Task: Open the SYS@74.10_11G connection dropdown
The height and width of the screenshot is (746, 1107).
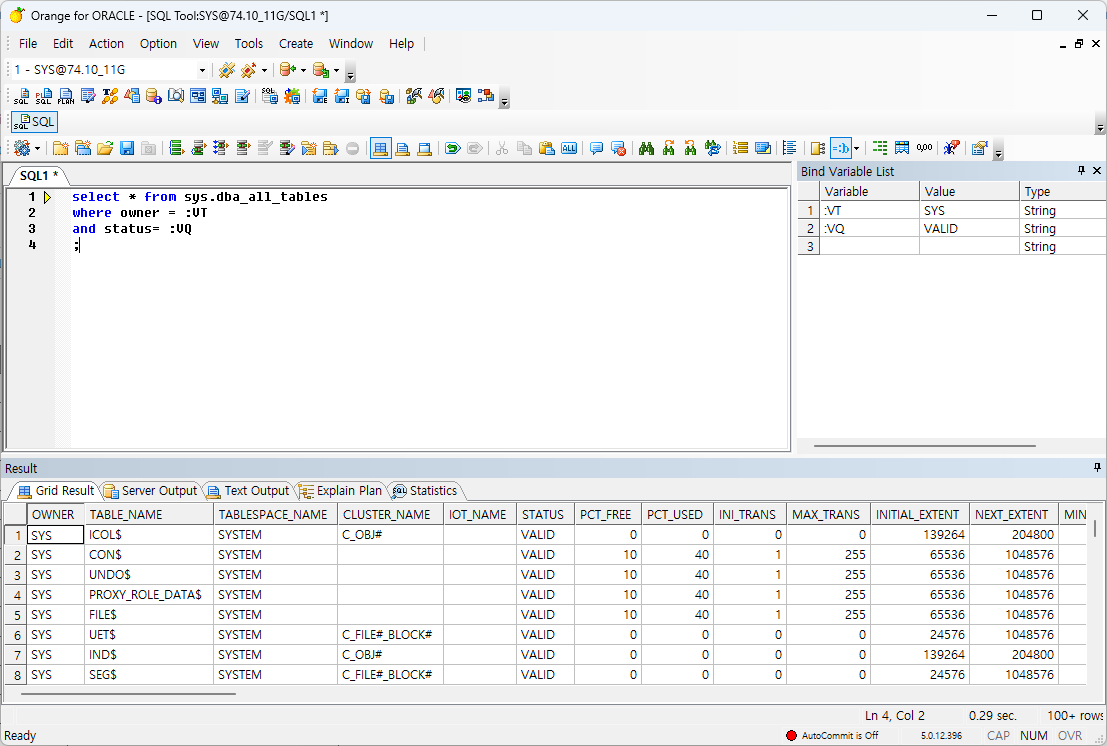Action: (202, 70)
